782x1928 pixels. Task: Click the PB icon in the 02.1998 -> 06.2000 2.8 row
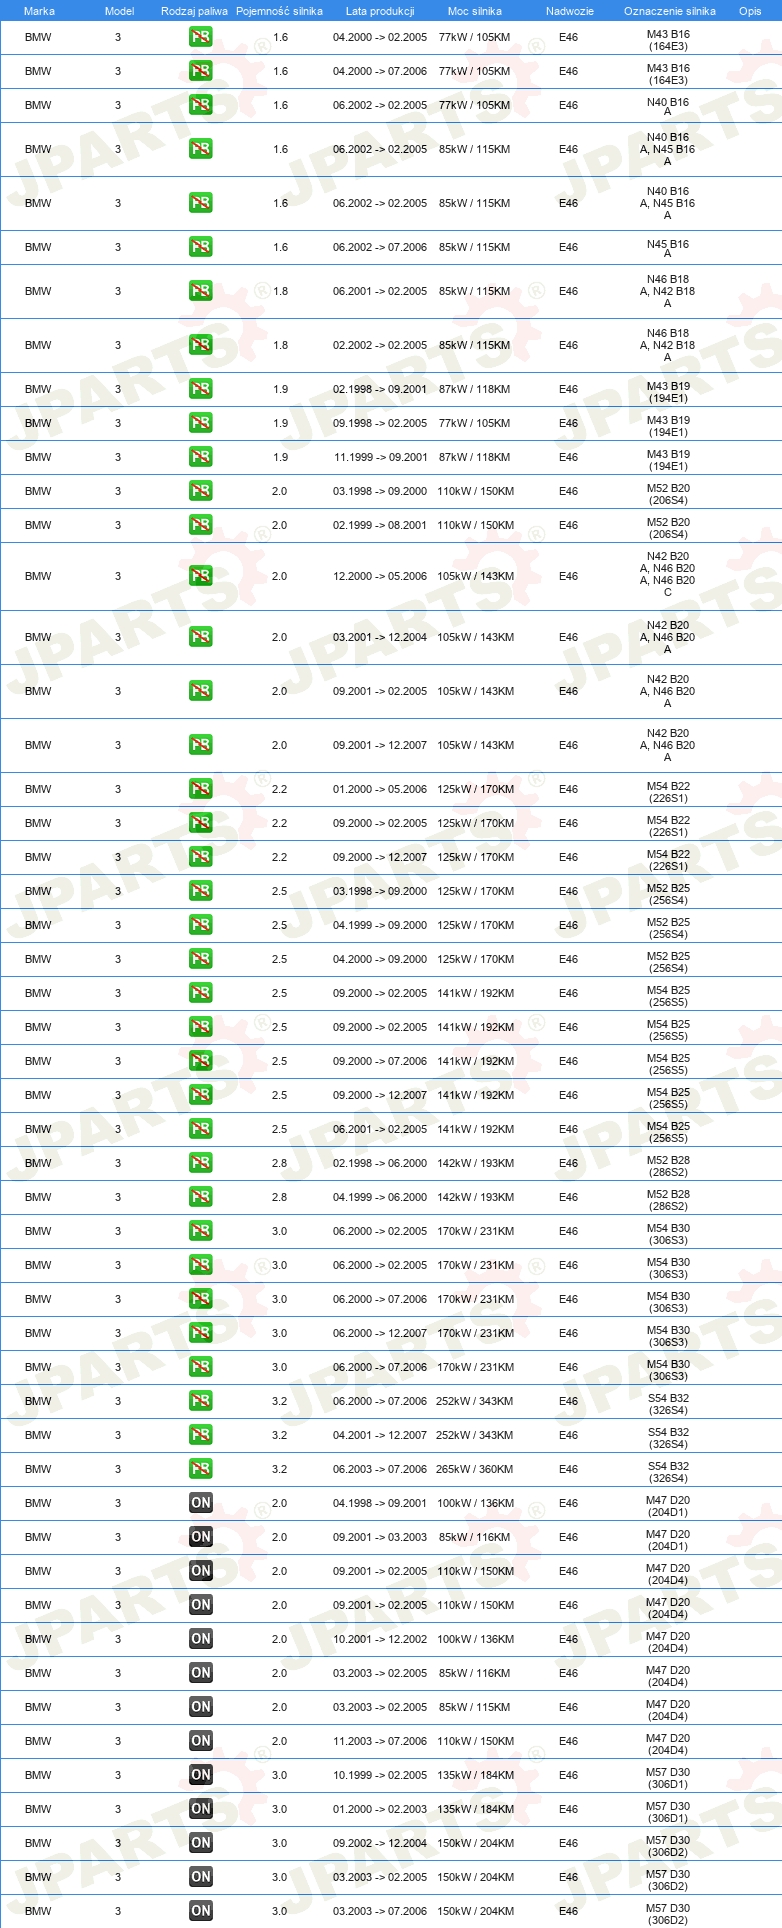201,1164
